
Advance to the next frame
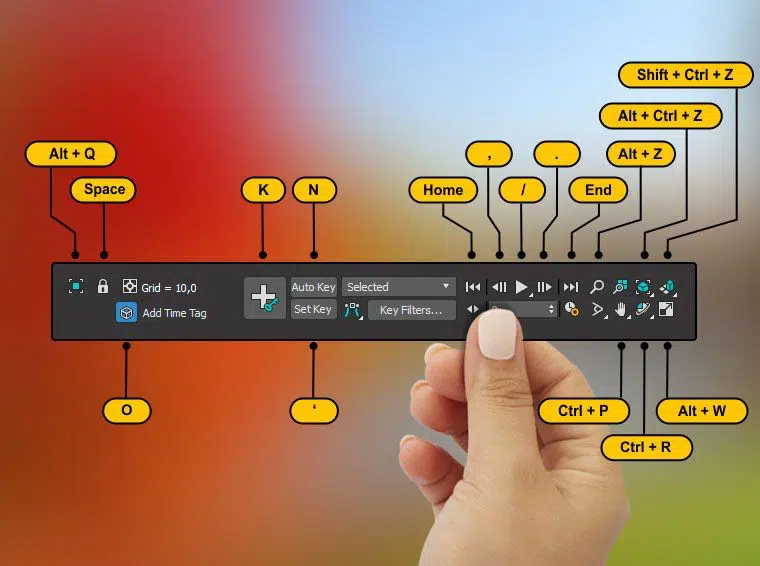click(x=544, y=287)
